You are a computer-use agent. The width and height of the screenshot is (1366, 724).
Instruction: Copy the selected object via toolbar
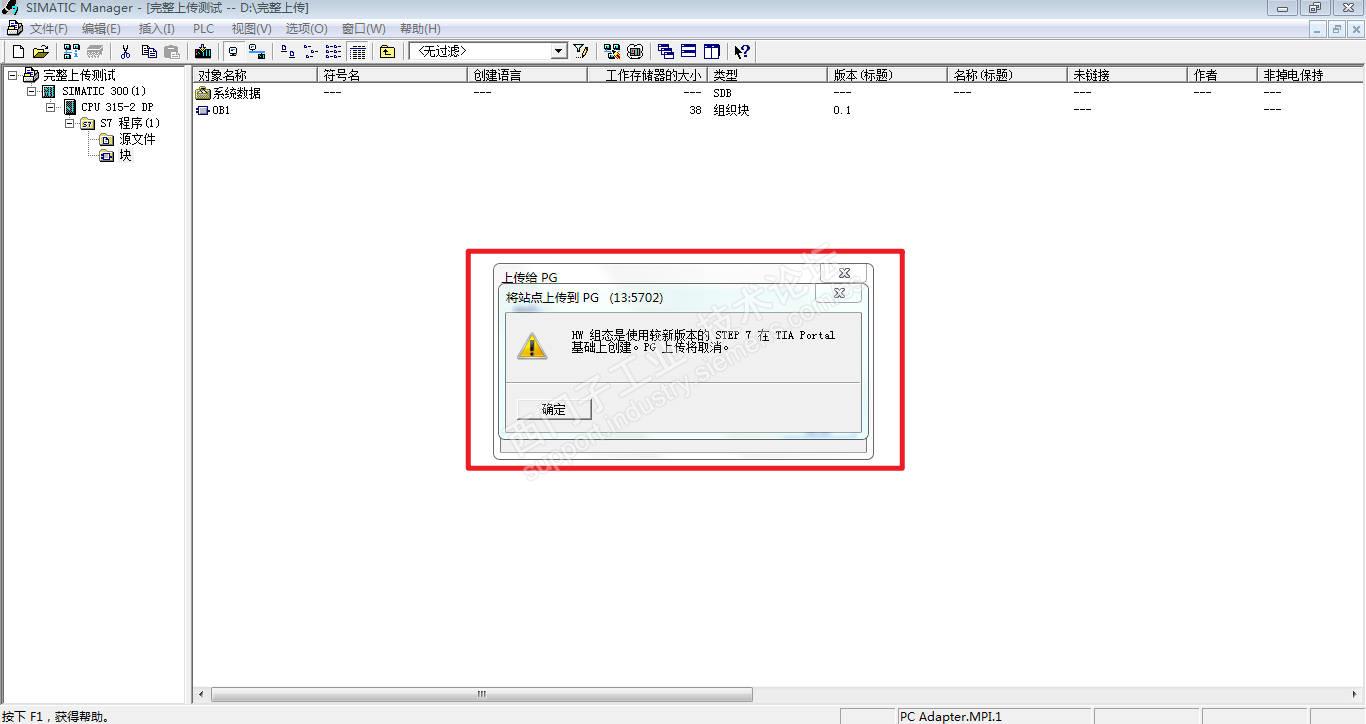pos(149,51)
